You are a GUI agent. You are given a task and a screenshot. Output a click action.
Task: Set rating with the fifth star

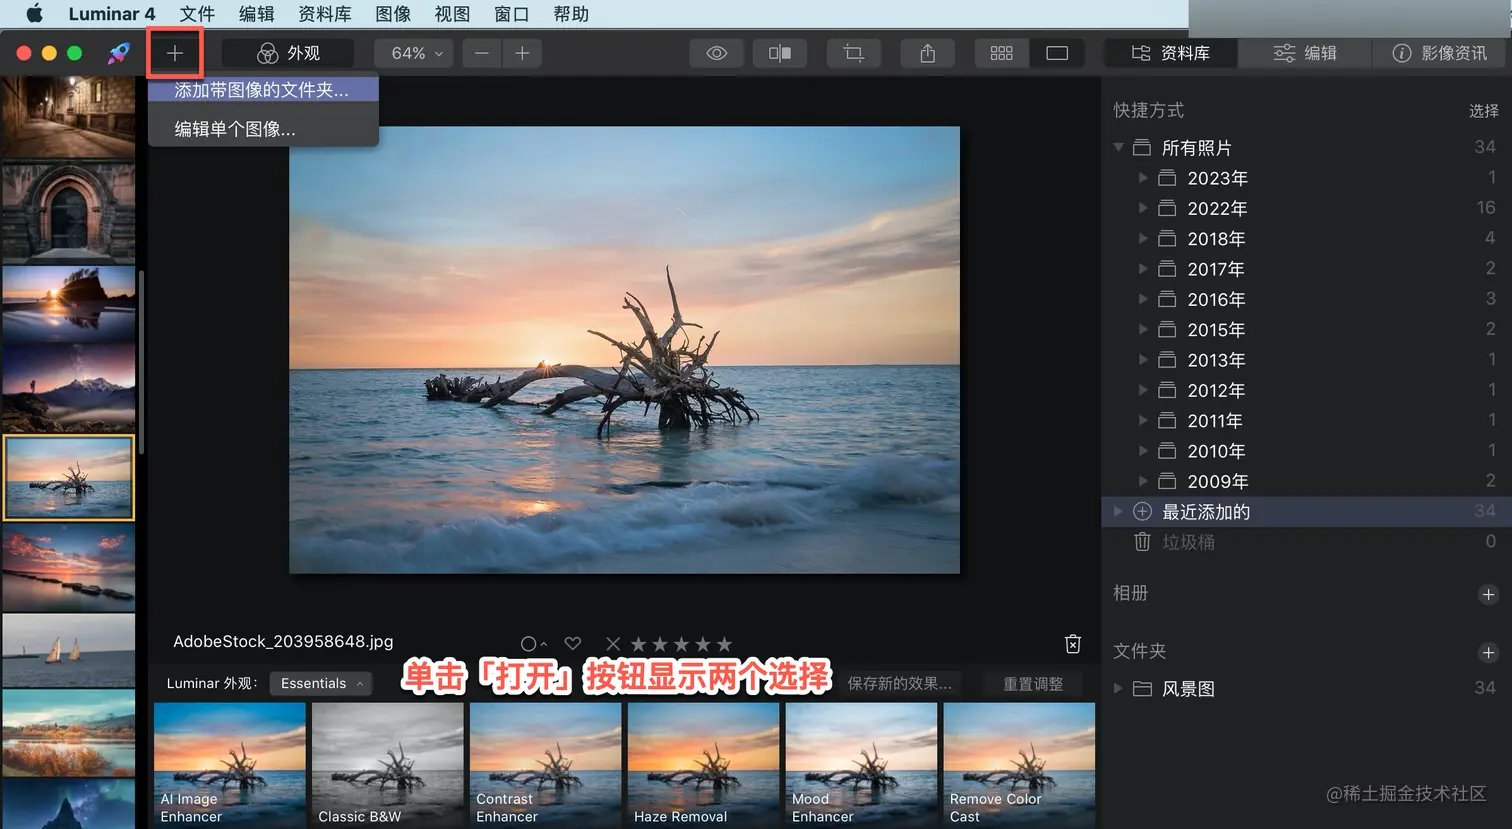click(x=725, y=644)
